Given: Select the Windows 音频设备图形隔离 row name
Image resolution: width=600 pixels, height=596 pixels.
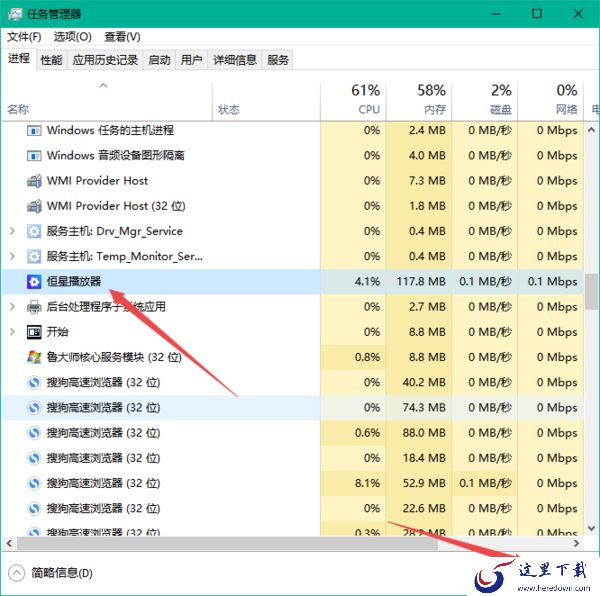Looking at the screenshot, I should (x=116, y=156).
